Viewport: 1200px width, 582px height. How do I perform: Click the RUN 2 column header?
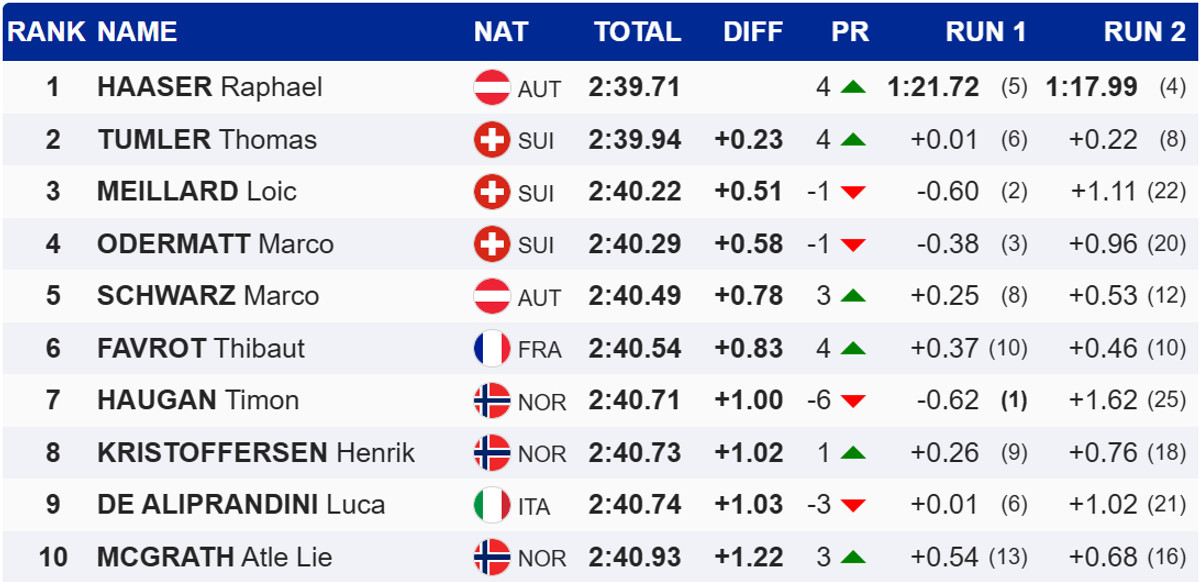(1144, 32)
